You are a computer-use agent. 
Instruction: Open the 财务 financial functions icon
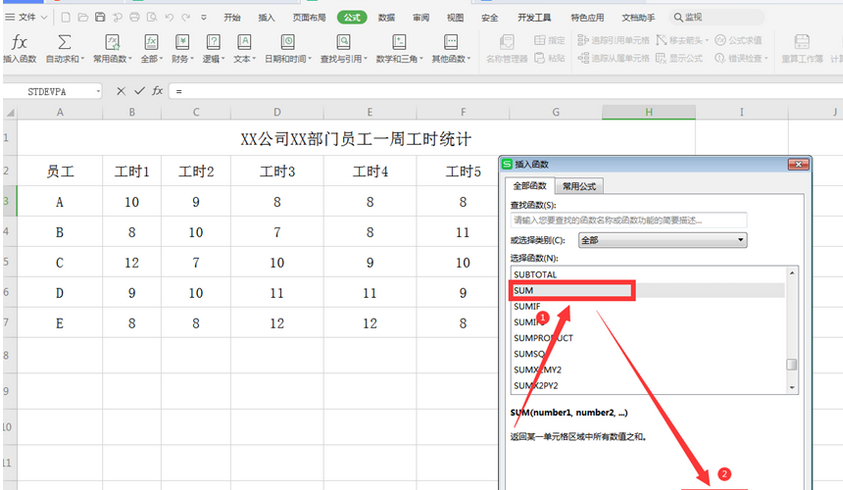pyautogui.click(x=182, y=42)
